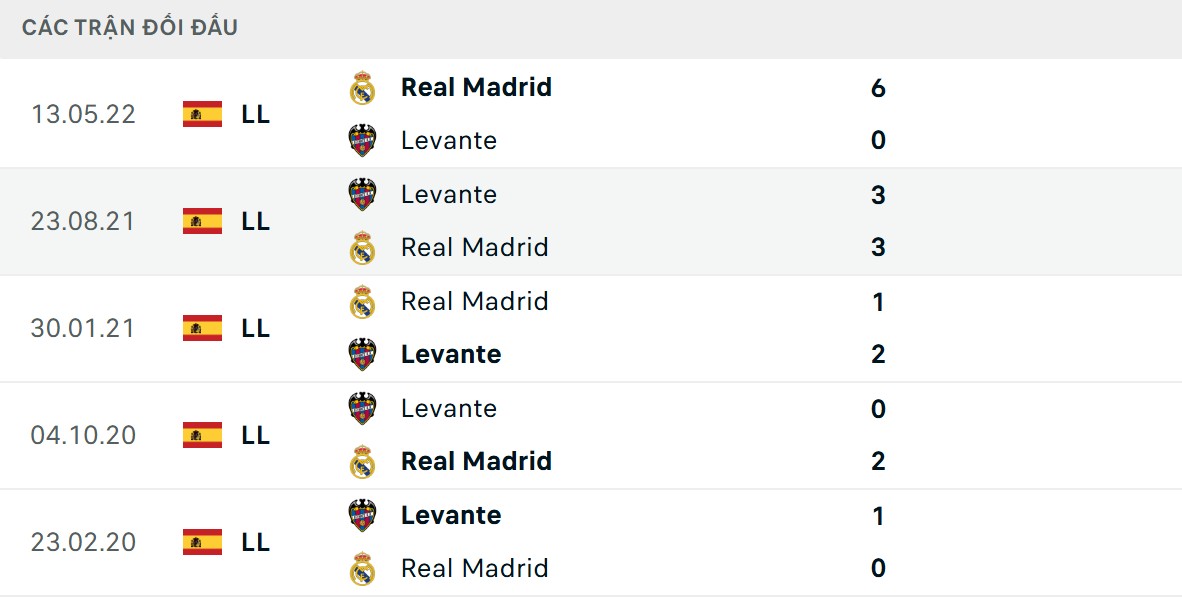1182x598 pixels.
Task: Click Real Madrid crest in 23.08.21 match
Action: 362,247
